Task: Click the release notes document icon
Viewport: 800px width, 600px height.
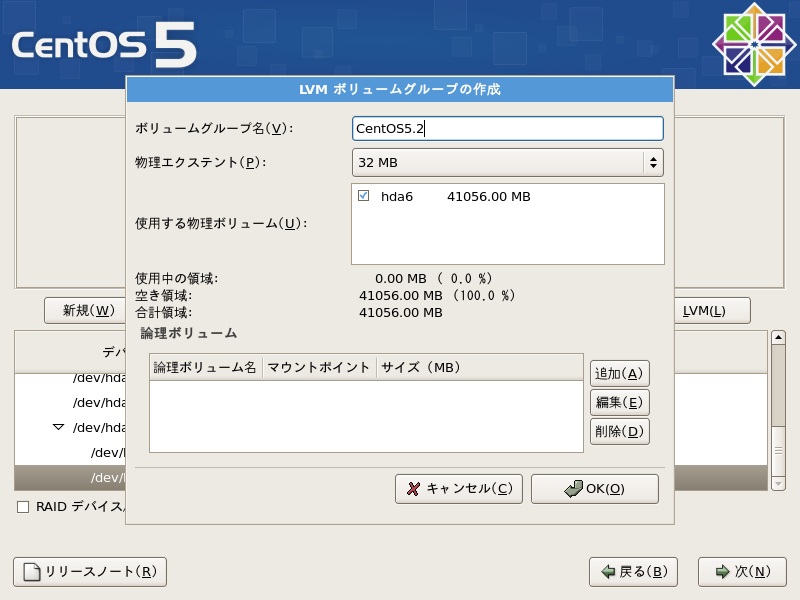Action: tap(32, 572)
